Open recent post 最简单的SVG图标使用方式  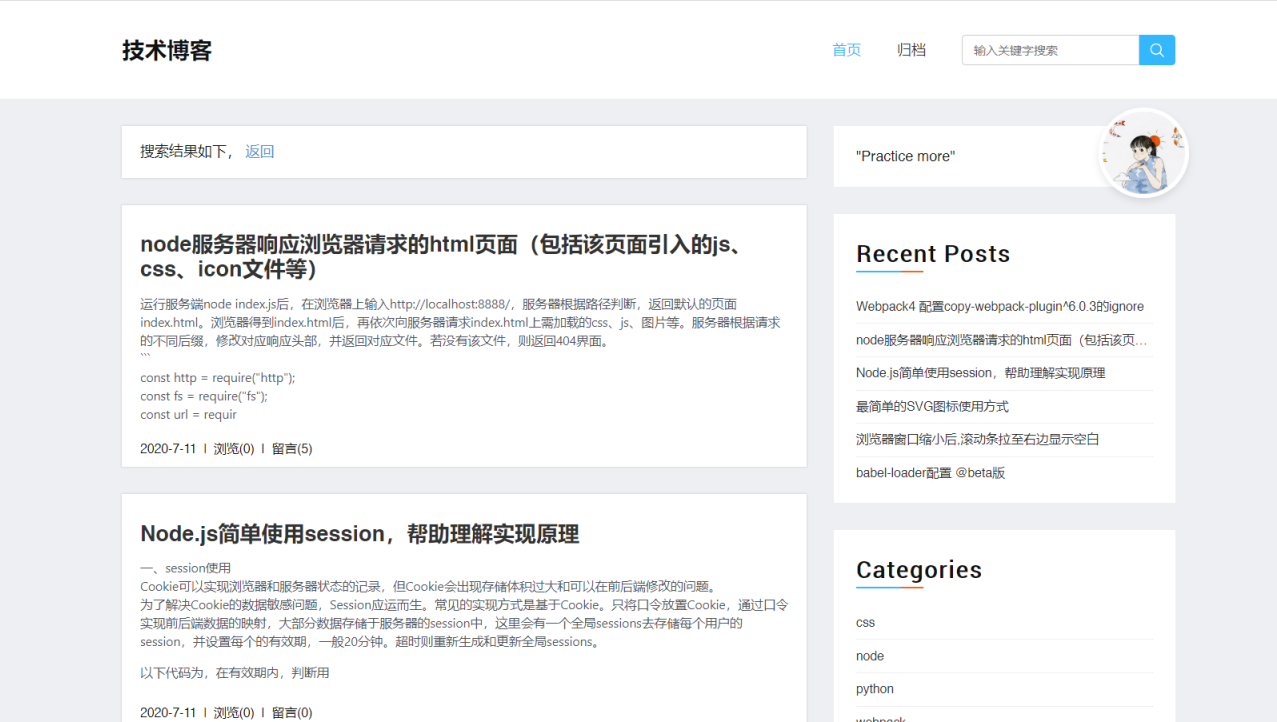click(x=932, y=406)
